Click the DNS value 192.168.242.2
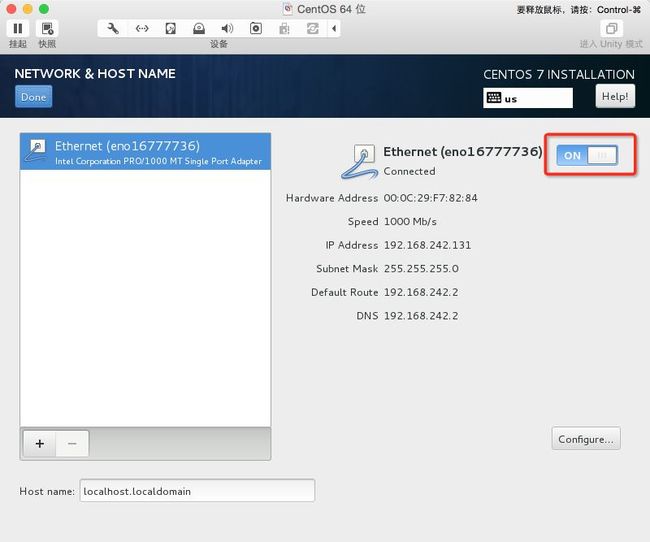Screen dimensions: 650x542 coord(421,316)
